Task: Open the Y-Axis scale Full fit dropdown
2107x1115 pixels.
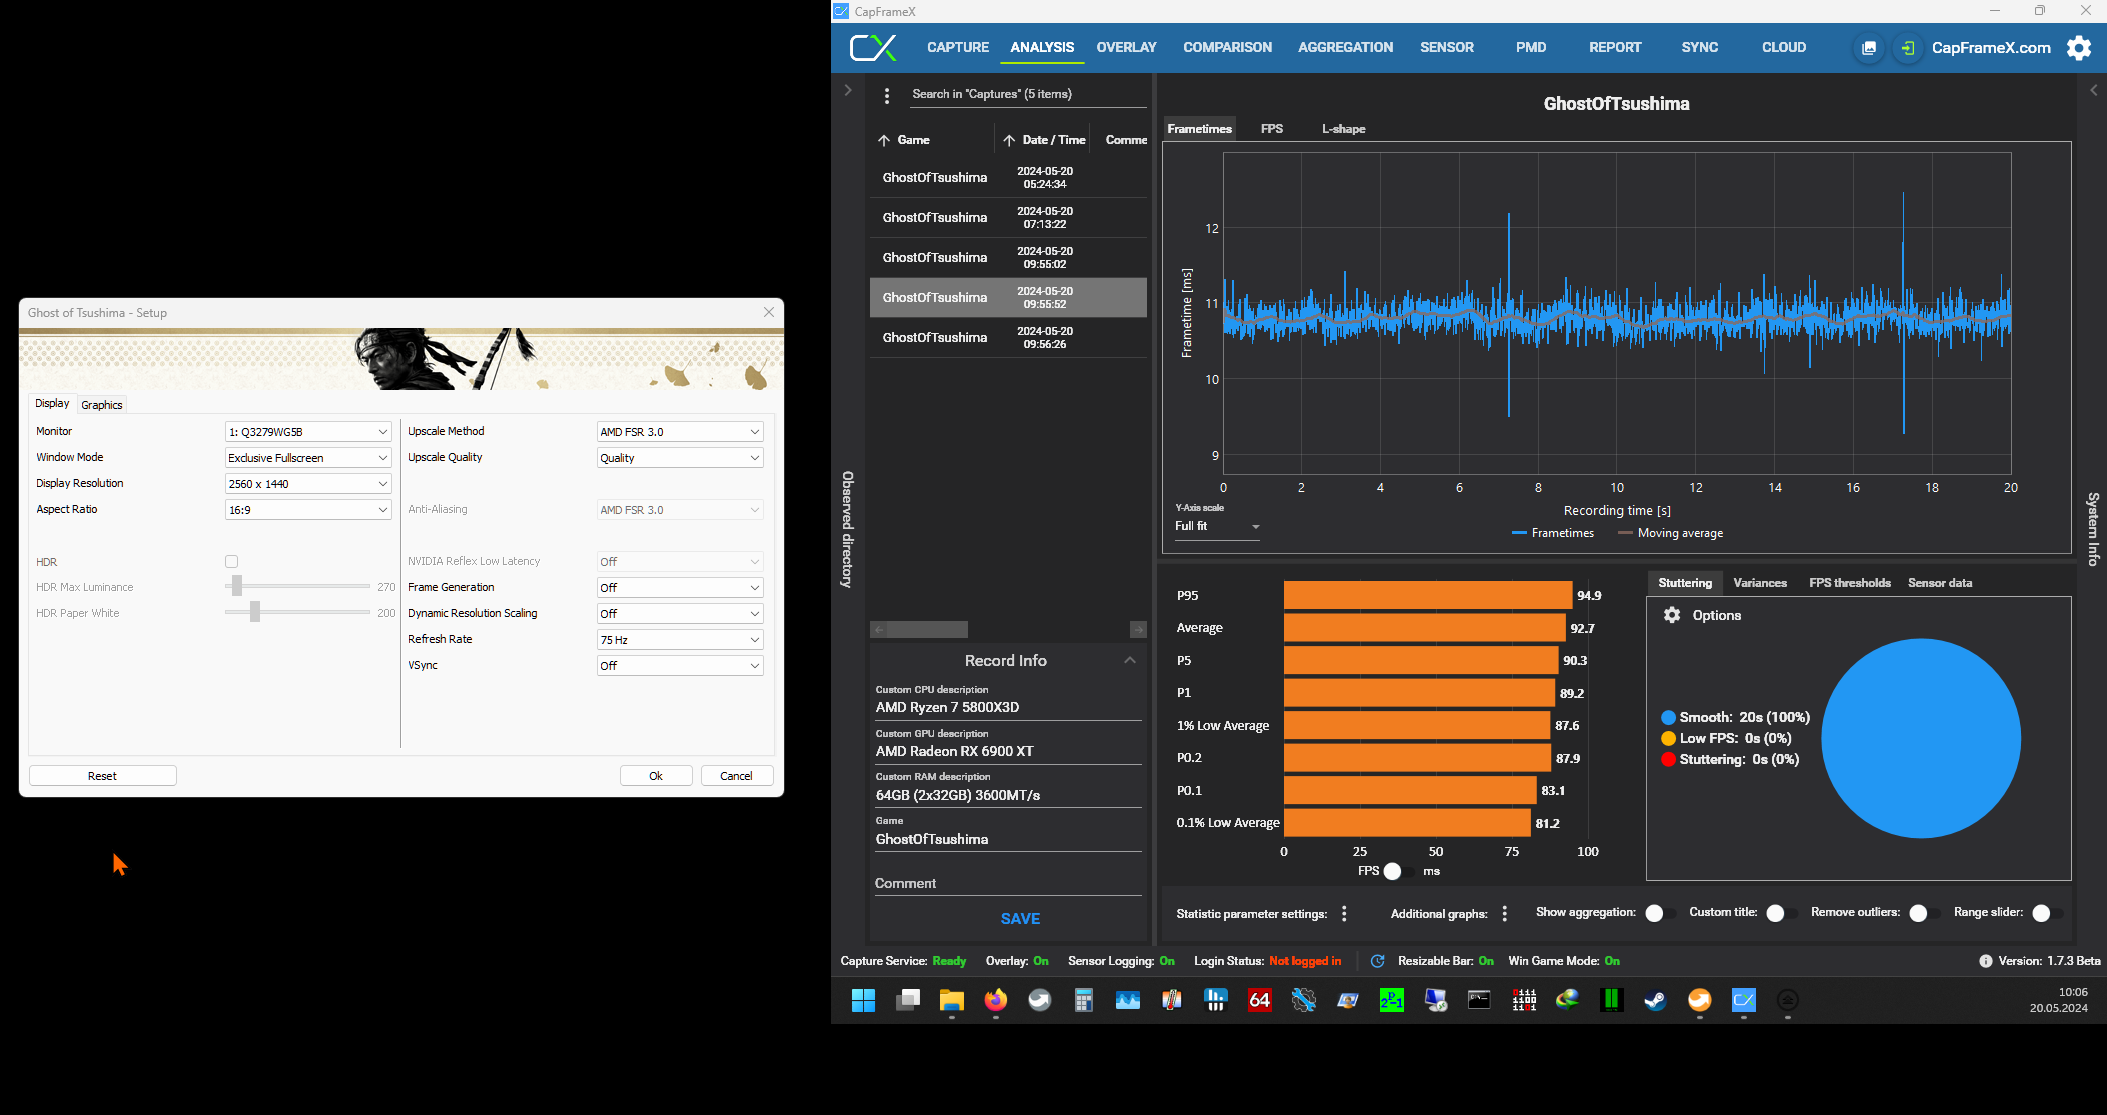Action: [1217, 526]
